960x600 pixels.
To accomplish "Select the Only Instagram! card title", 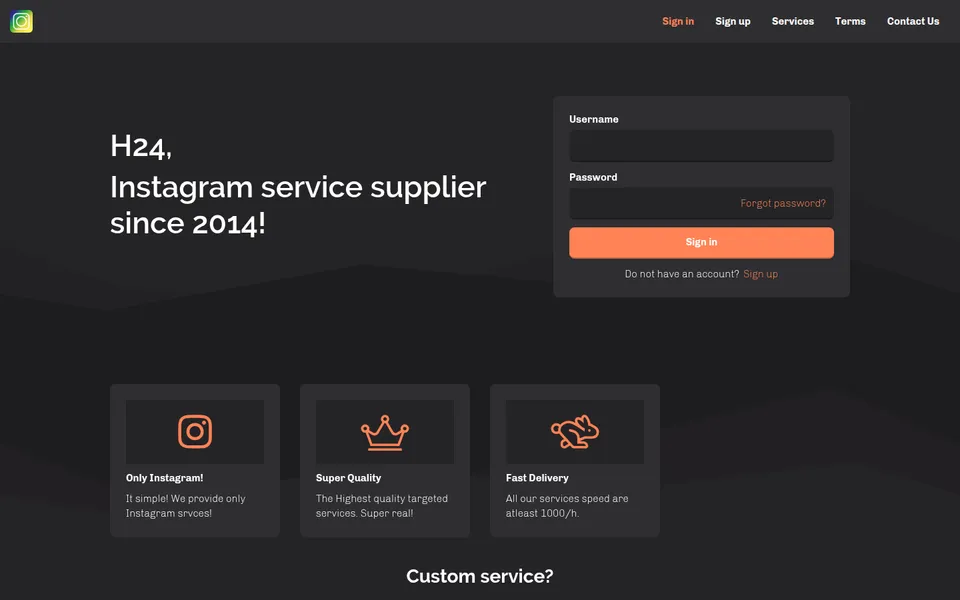I will click(165, 478).
